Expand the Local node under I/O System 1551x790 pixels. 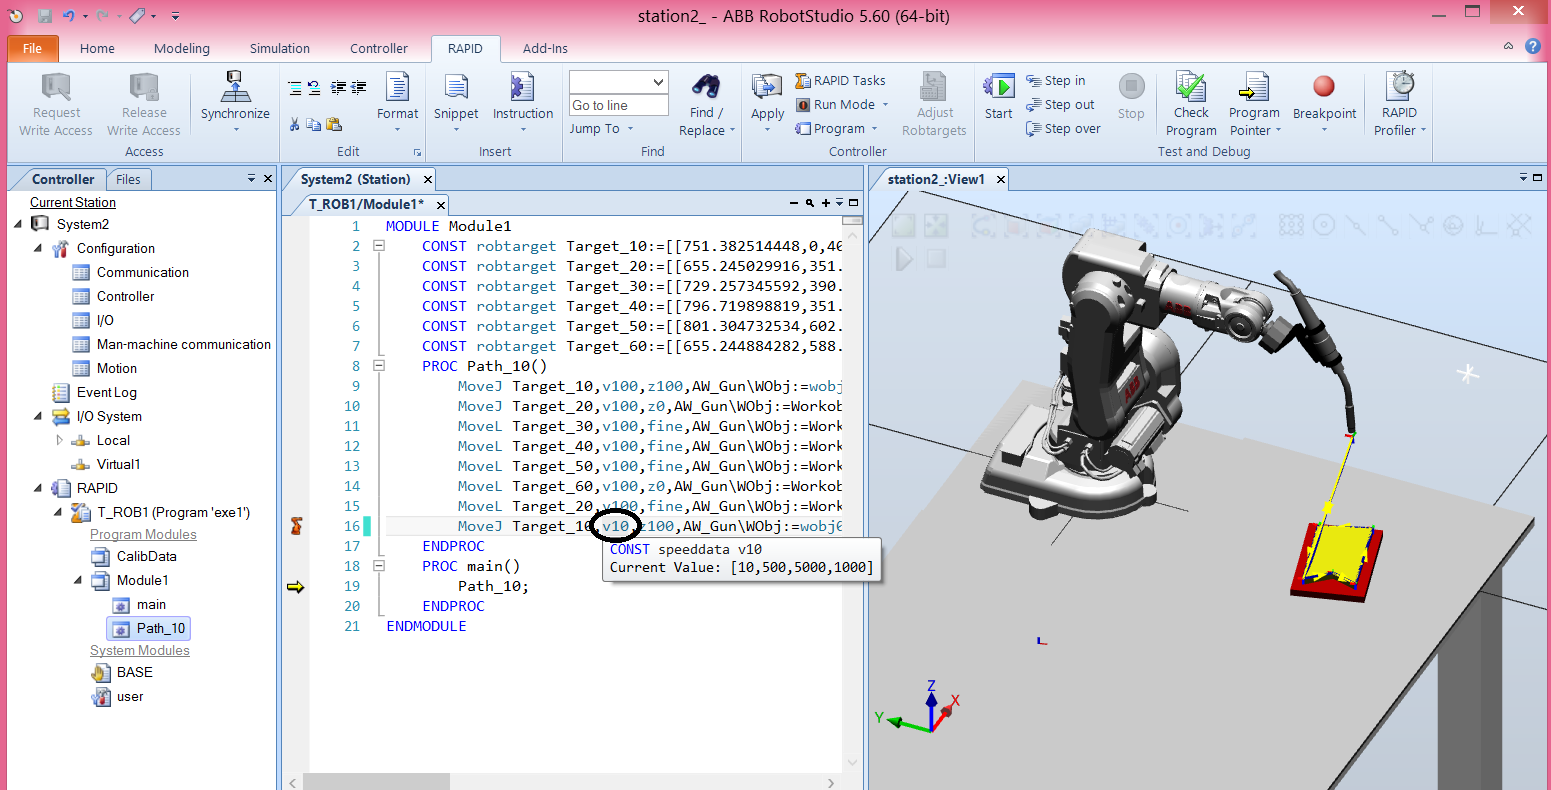point(59,440)
